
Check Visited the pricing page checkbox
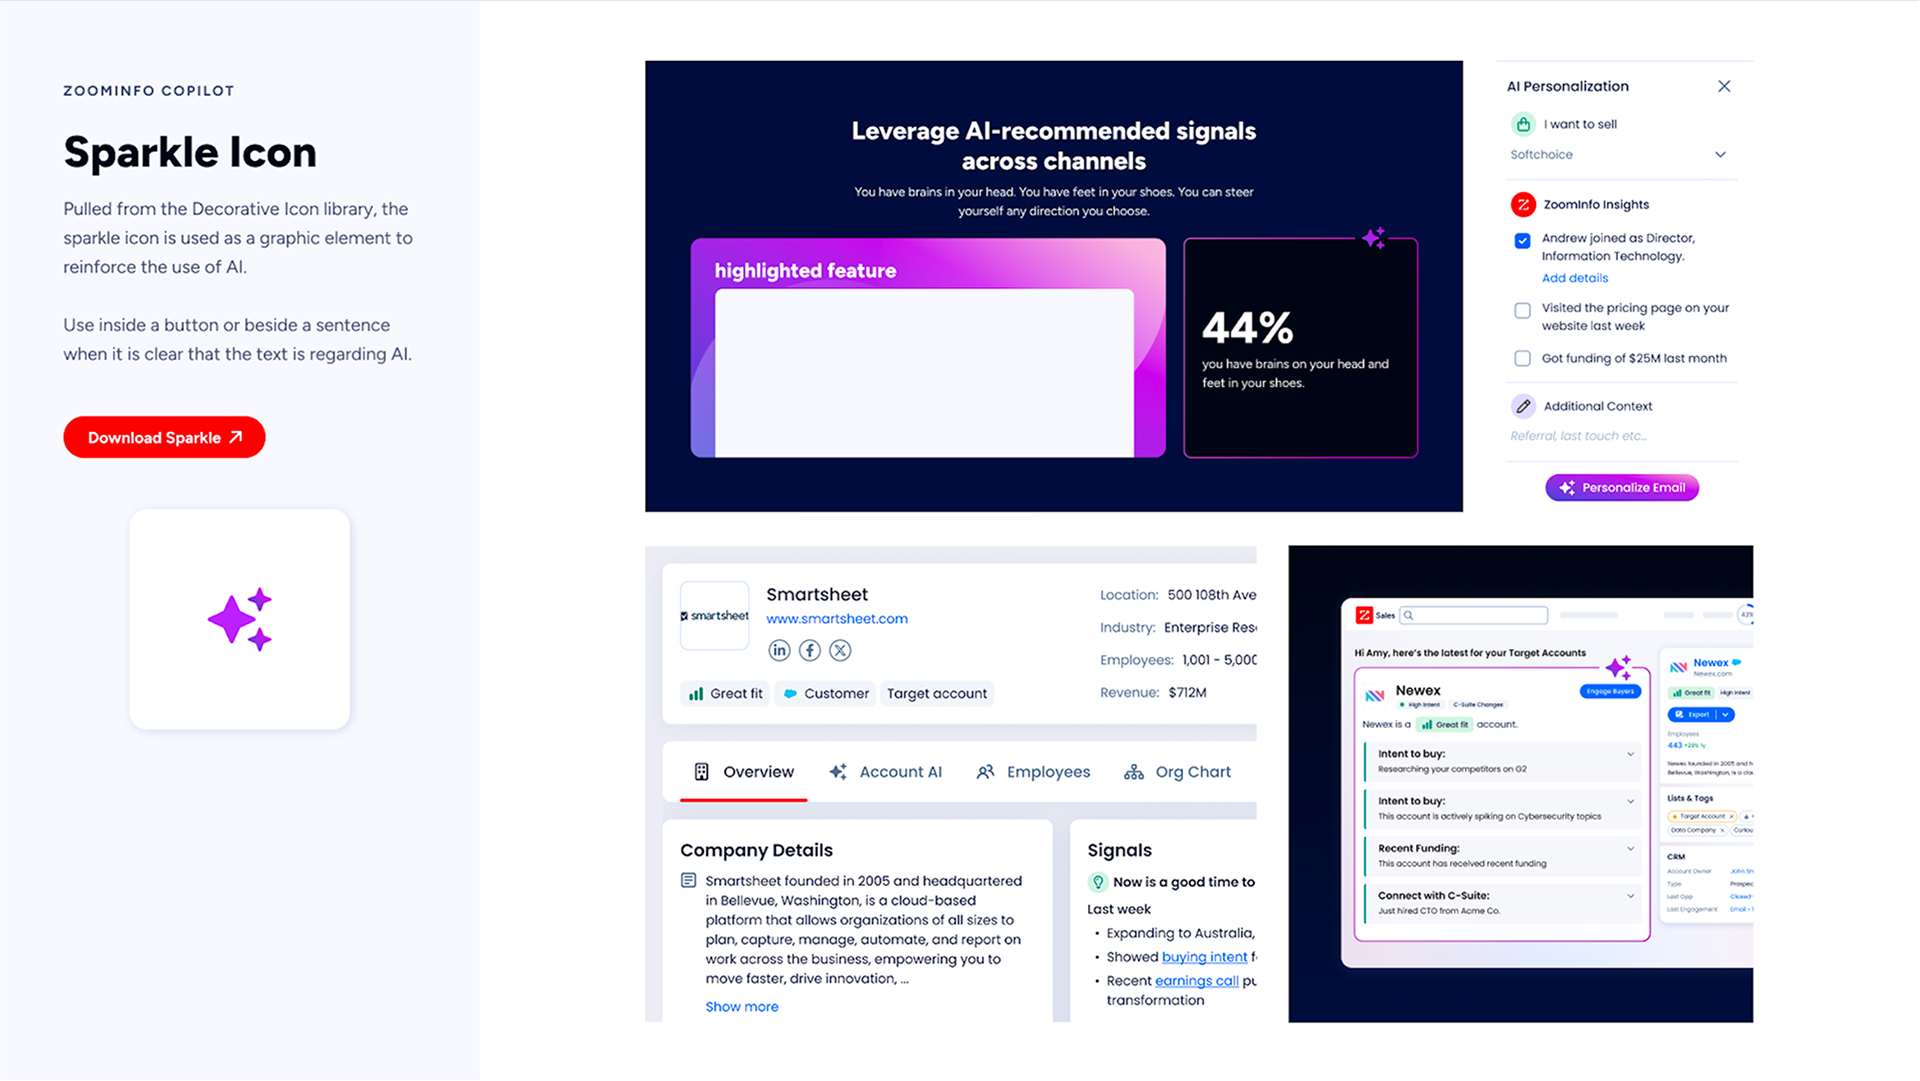(1522, 311)
